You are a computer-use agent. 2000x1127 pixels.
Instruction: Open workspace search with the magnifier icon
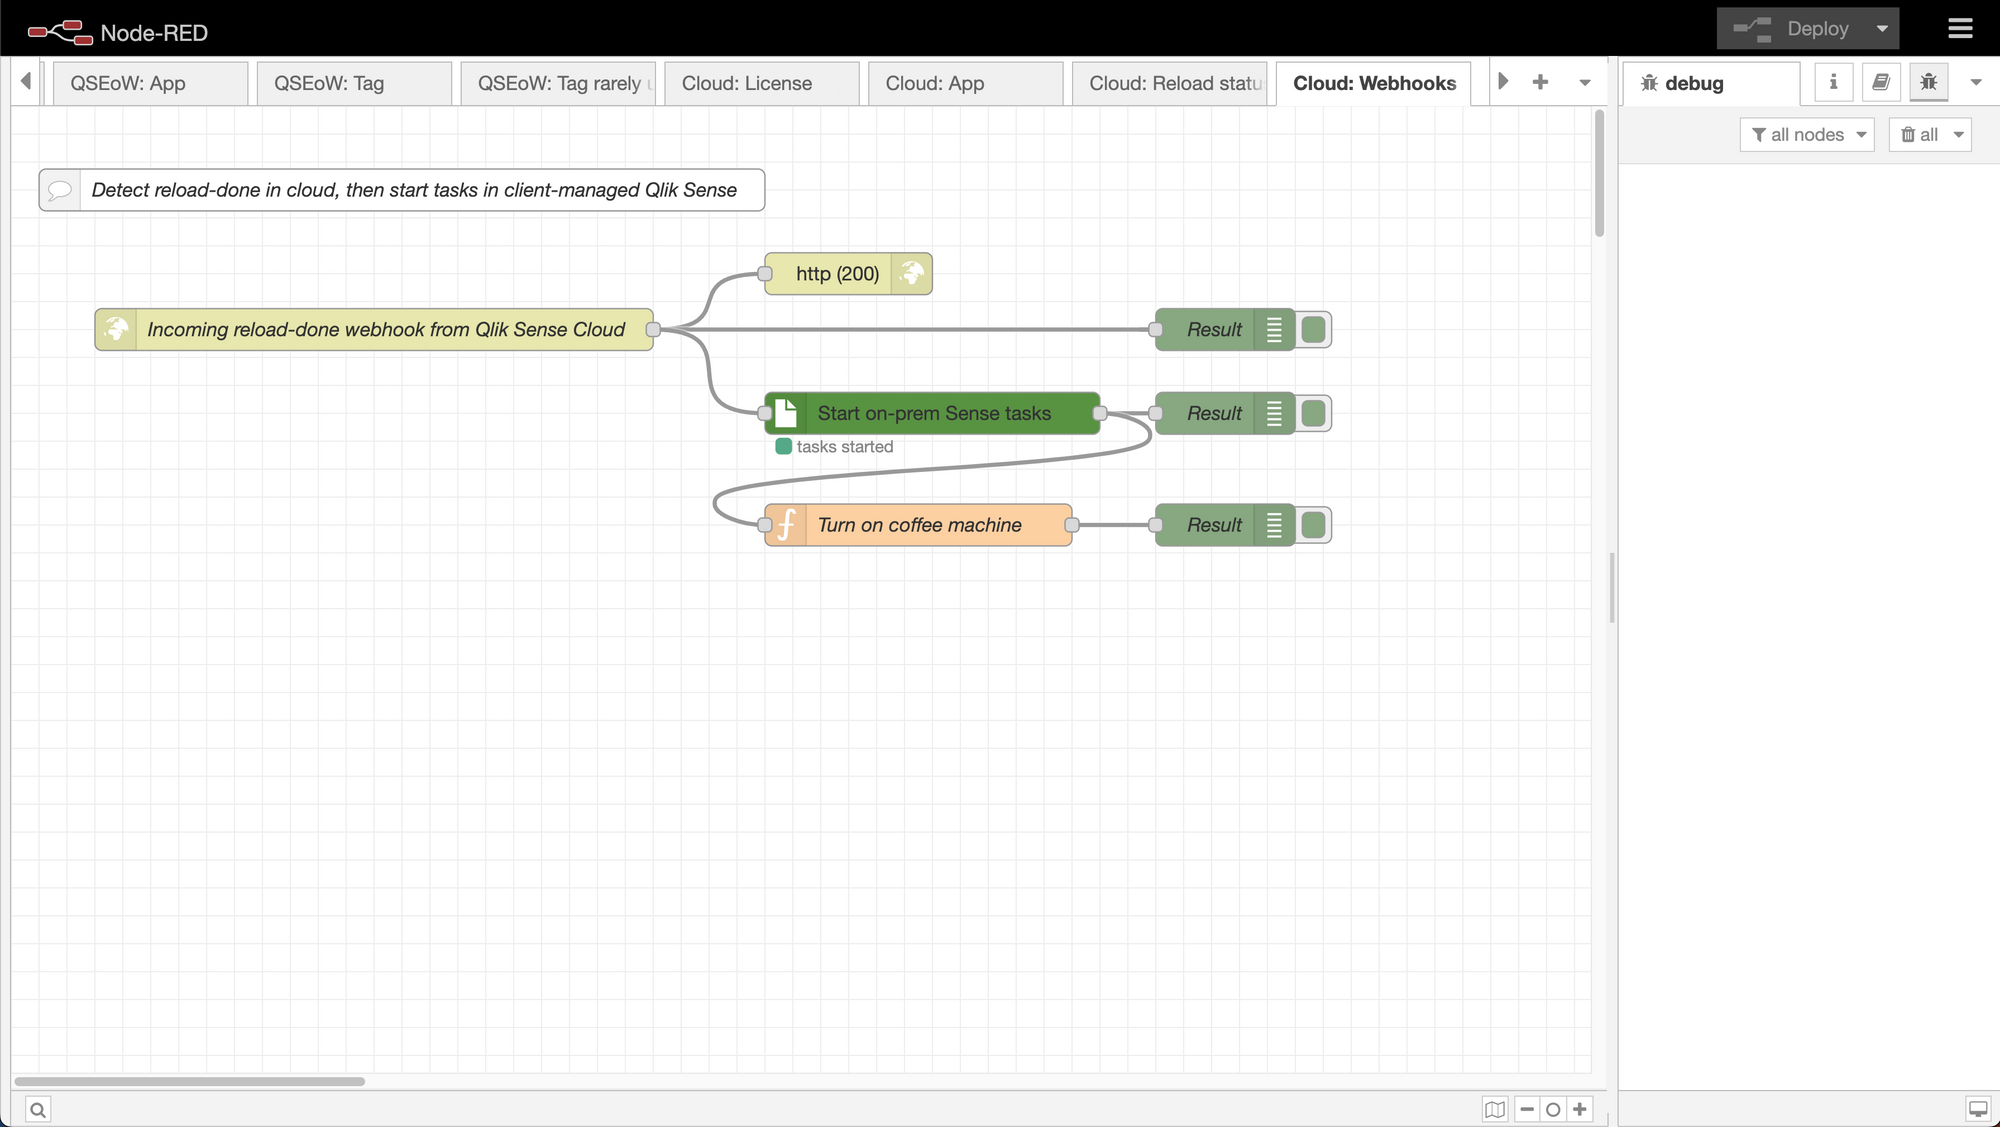pyautogui.click(x=37, y=1109)
